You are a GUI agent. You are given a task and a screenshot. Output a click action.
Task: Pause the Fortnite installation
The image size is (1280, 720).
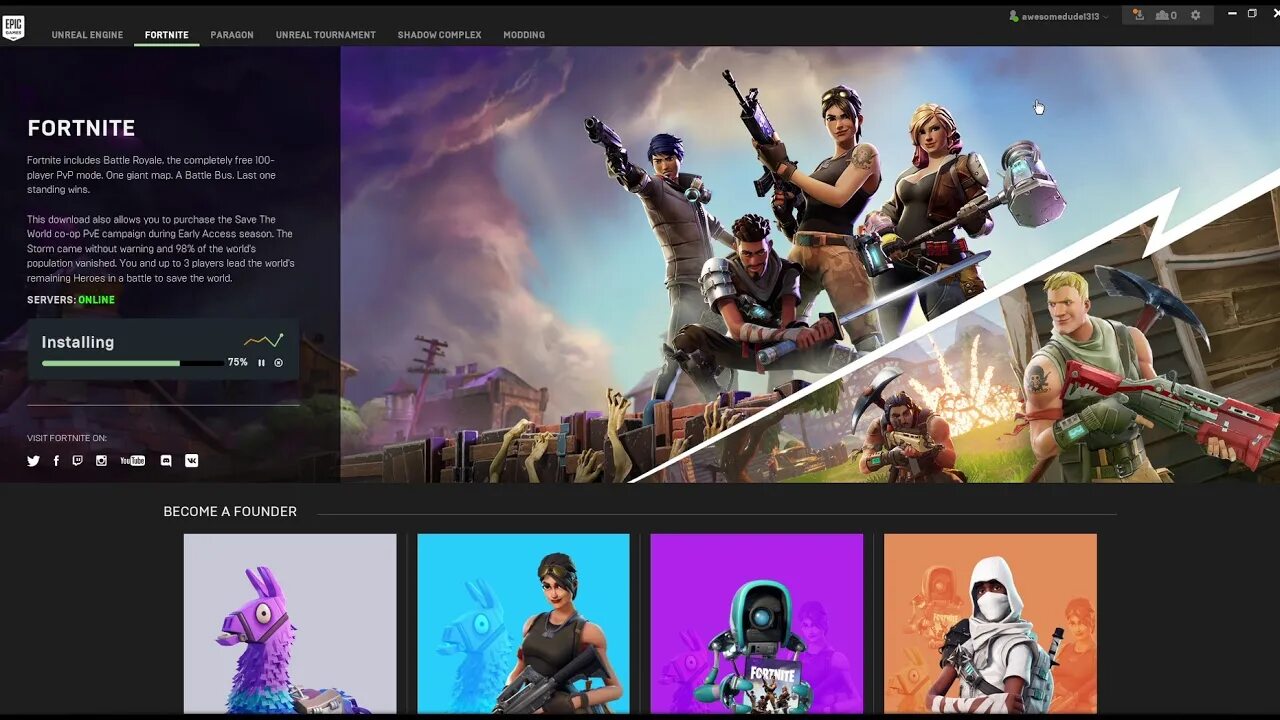pyautogui.click(x=261, y=363)
